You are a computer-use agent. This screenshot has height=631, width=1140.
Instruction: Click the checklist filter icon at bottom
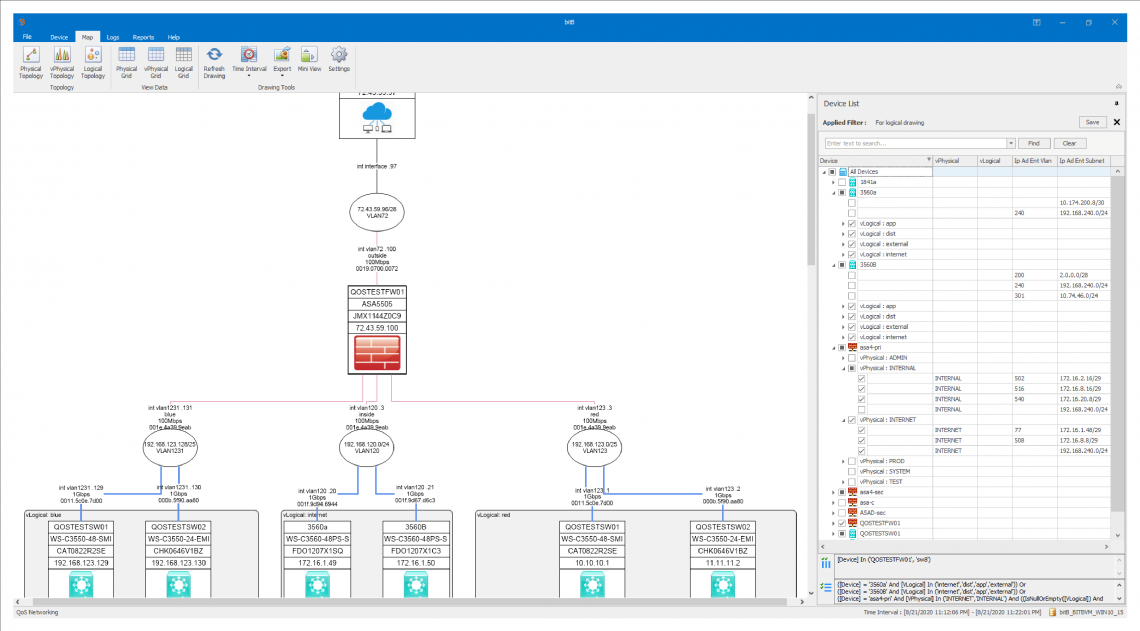point(826,587)
